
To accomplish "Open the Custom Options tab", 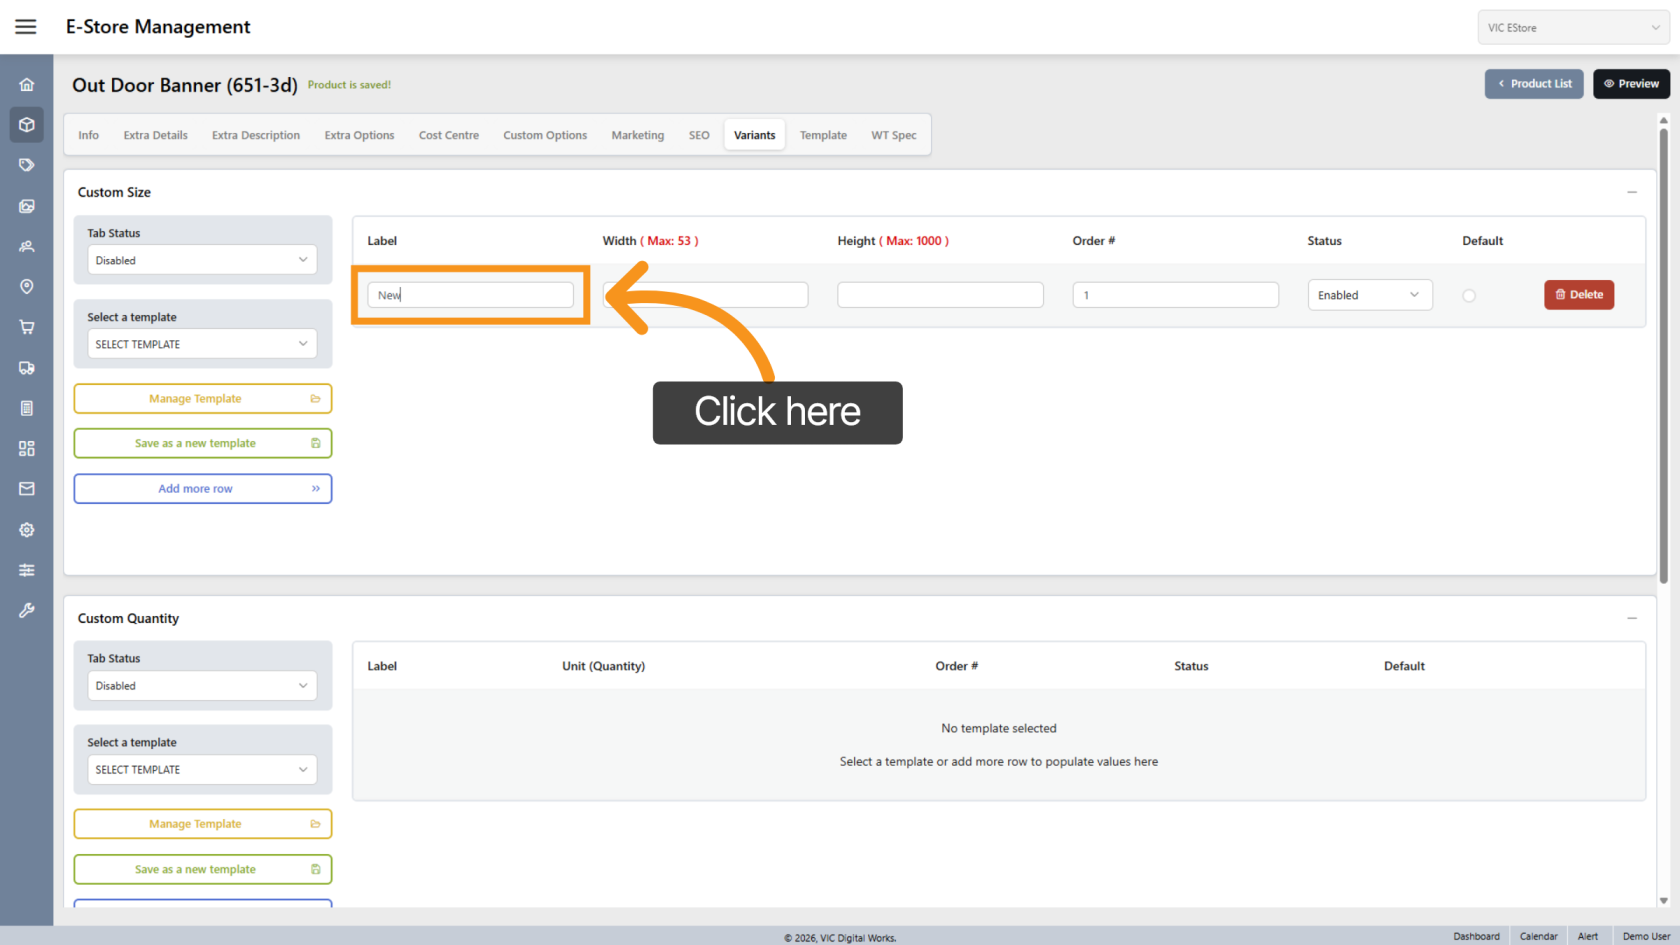I will [545, 135].
